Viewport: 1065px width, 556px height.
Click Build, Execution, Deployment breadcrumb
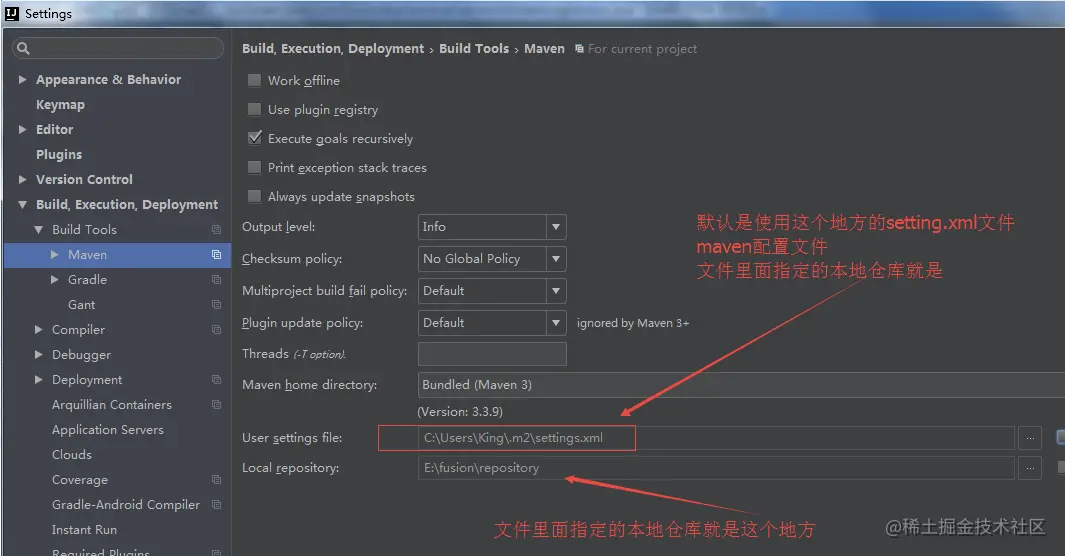pos(333,49)
